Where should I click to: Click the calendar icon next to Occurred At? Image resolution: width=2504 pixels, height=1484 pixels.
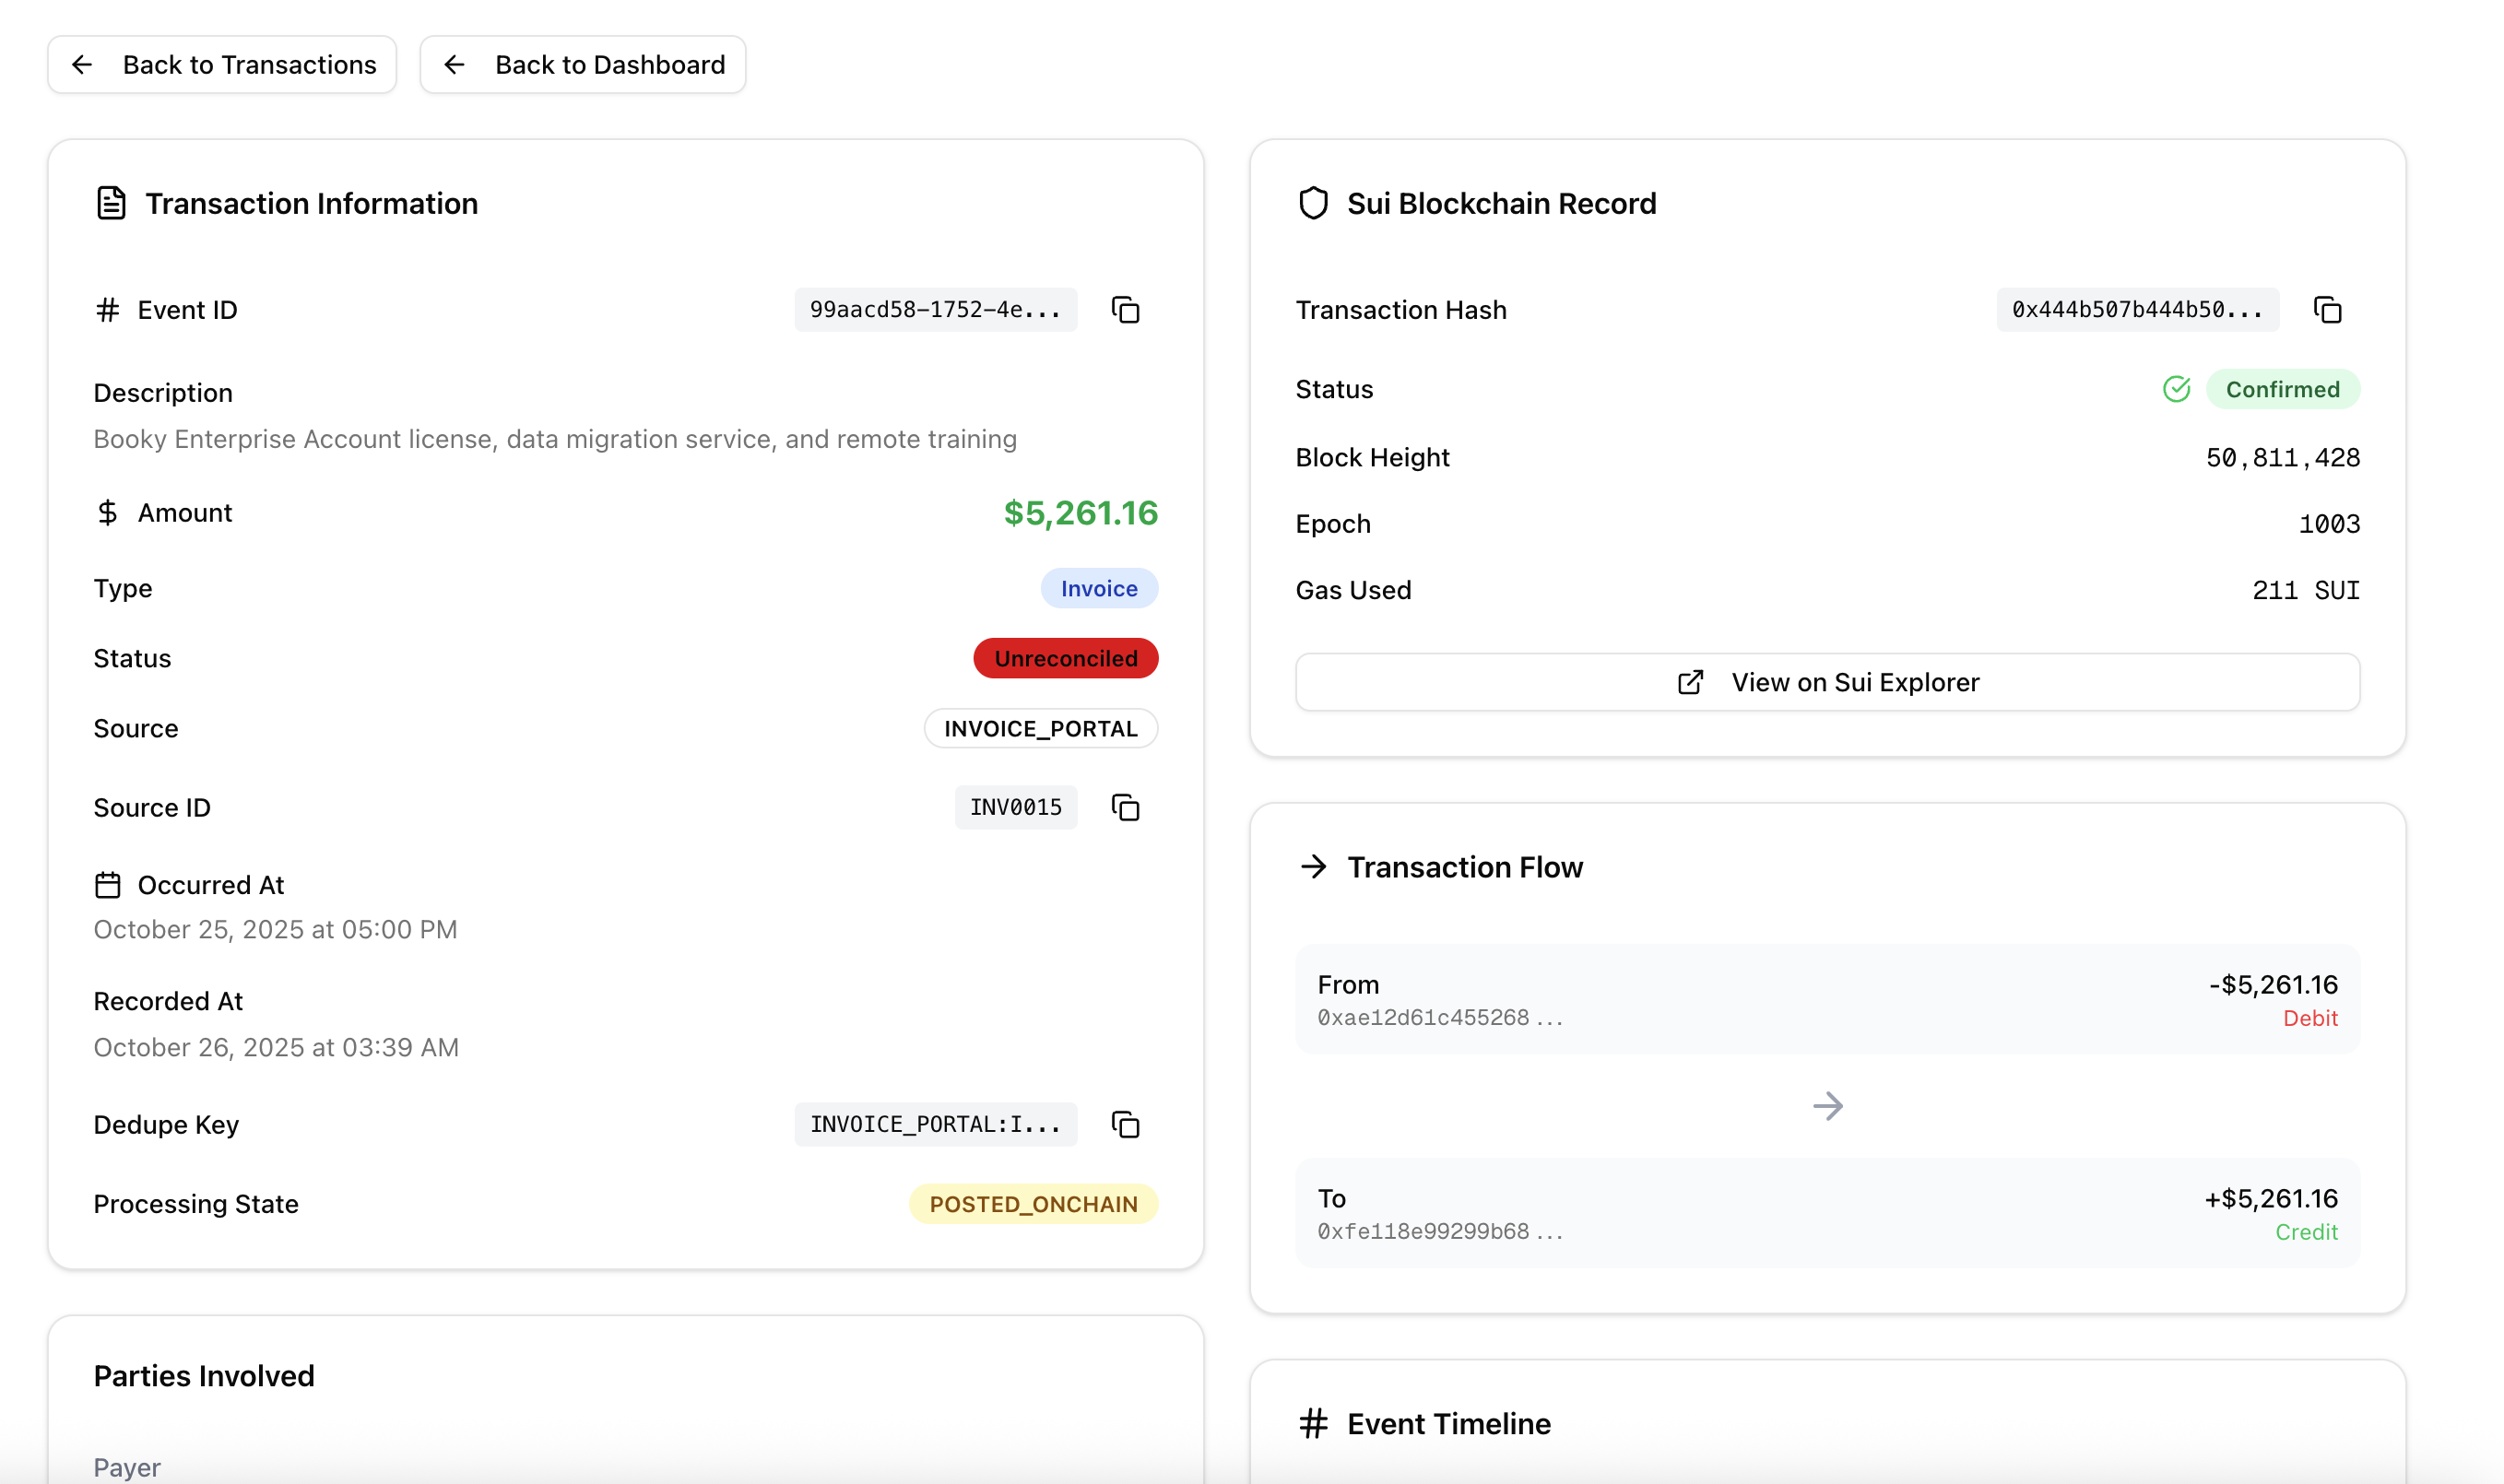point(108,885)
